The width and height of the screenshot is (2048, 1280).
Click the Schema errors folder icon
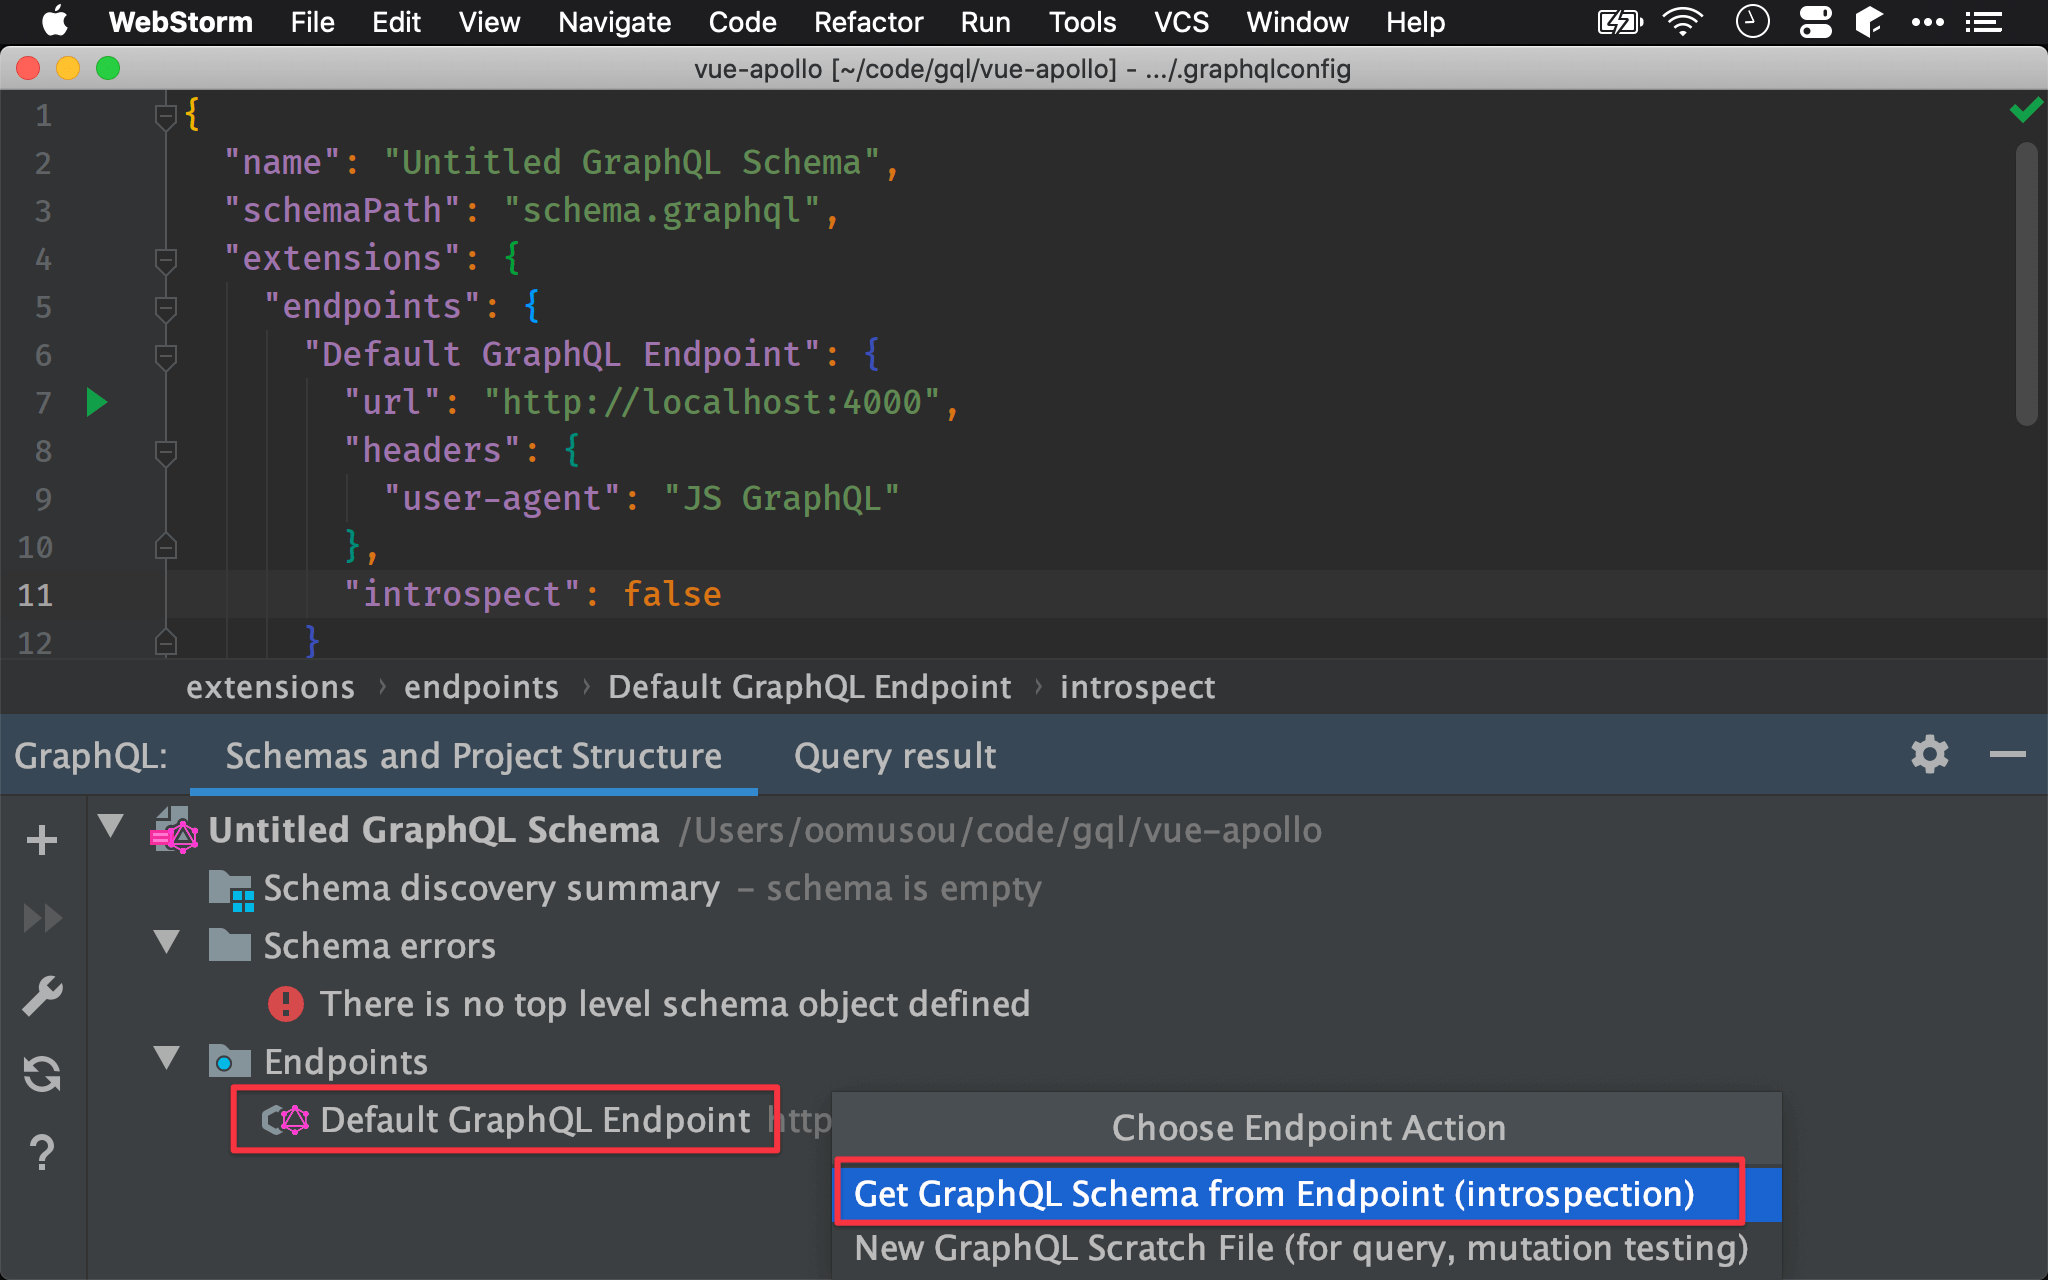(x=230, y=945)
